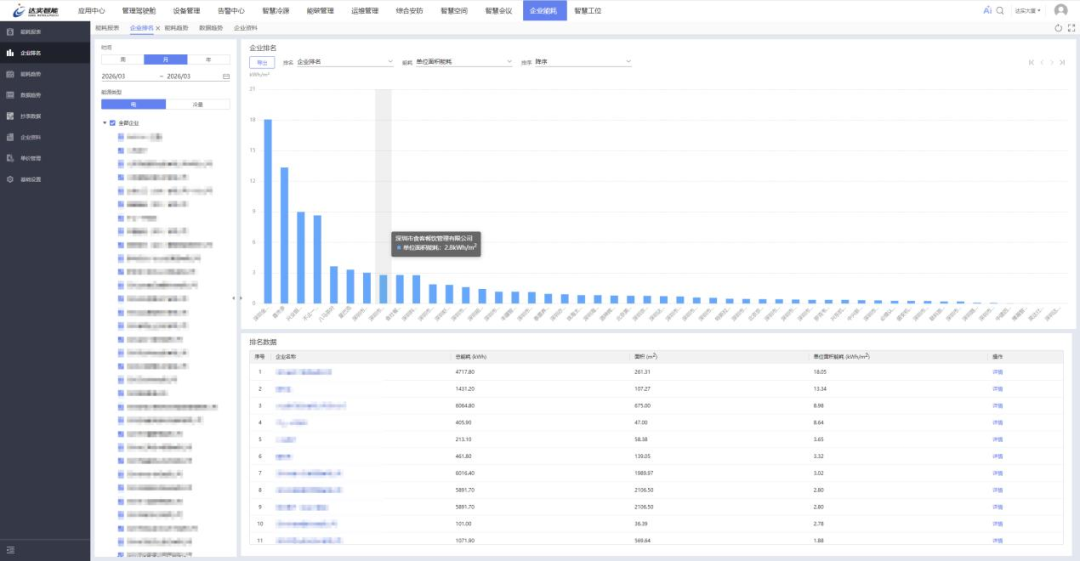Click the refresh icon below the avatar
This screenshot has height=561, width=1080.
coord(1058,28)
